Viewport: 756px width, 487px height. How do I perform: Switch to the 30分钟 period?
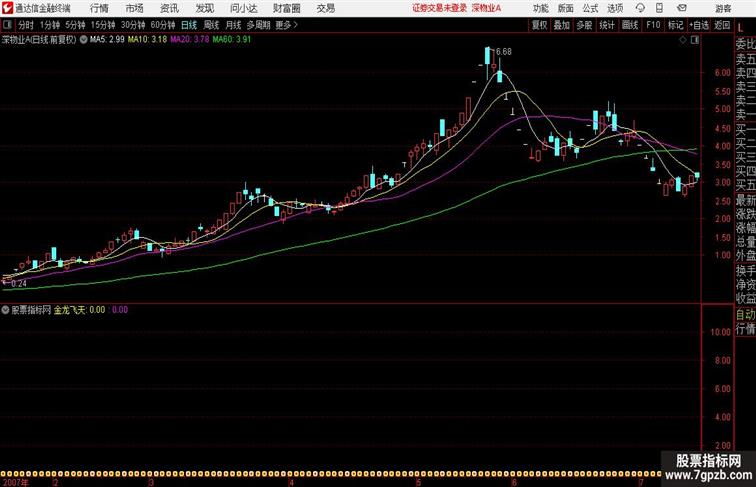point(133,25)
